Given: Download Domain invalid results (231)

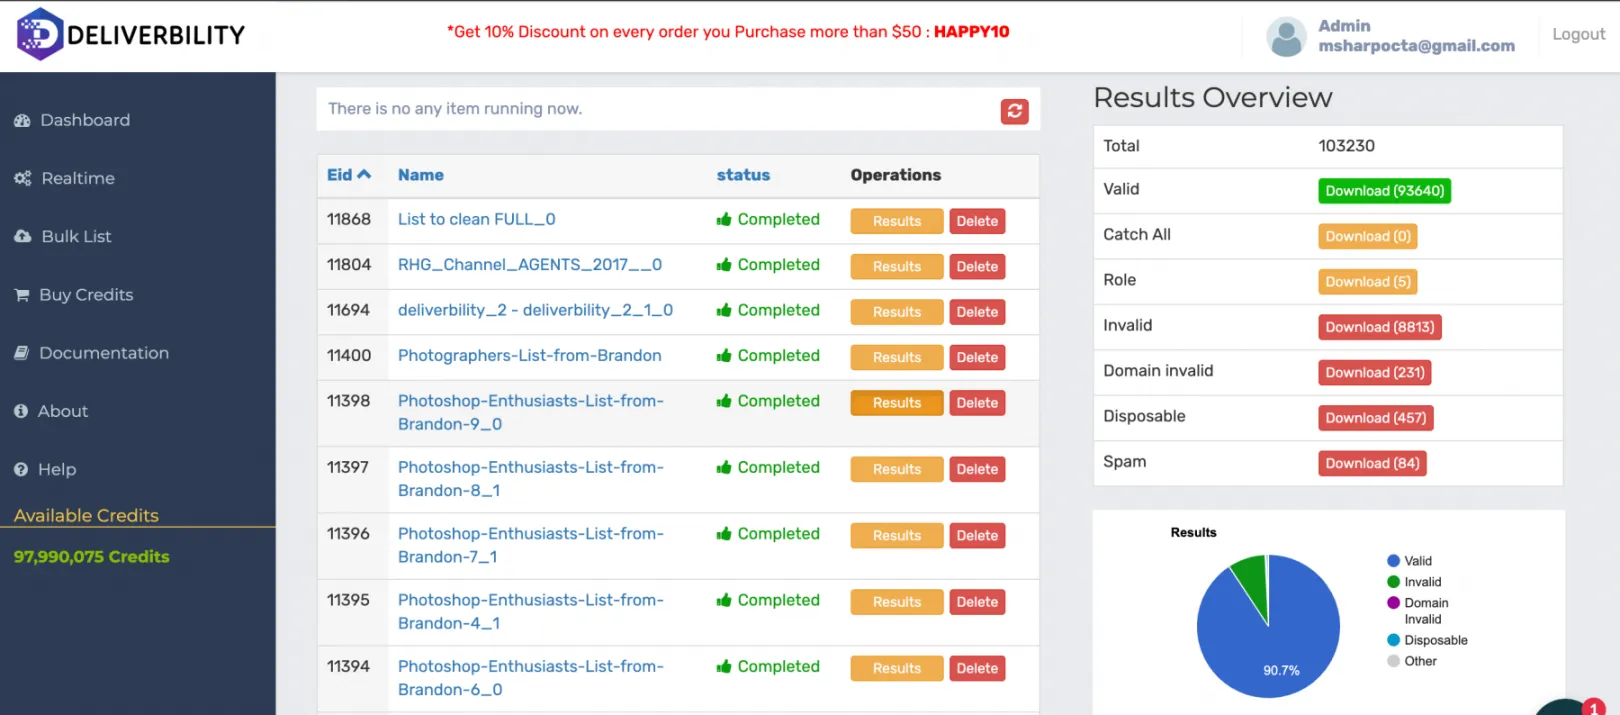Looking at the screenshot, I should (x=1374, y=372).
